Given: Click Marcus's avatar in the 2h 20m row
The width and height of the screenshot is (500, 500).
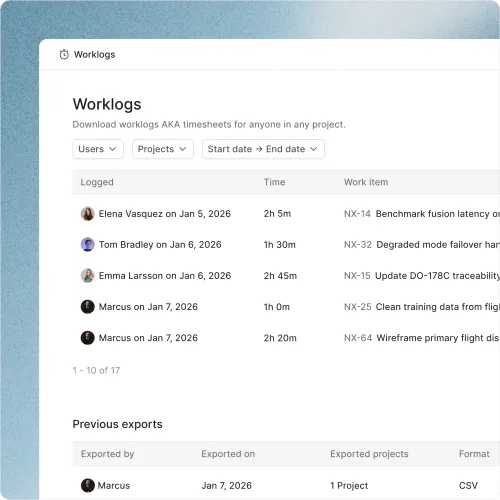Looking at the screenshot, I should pos(88,338).
